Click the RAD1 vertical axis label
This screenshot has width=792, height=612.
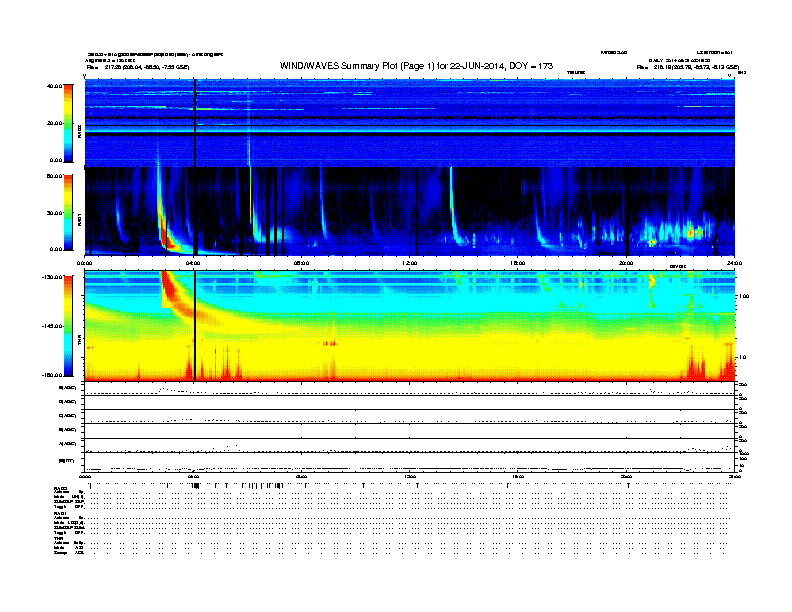coord(79,219)
